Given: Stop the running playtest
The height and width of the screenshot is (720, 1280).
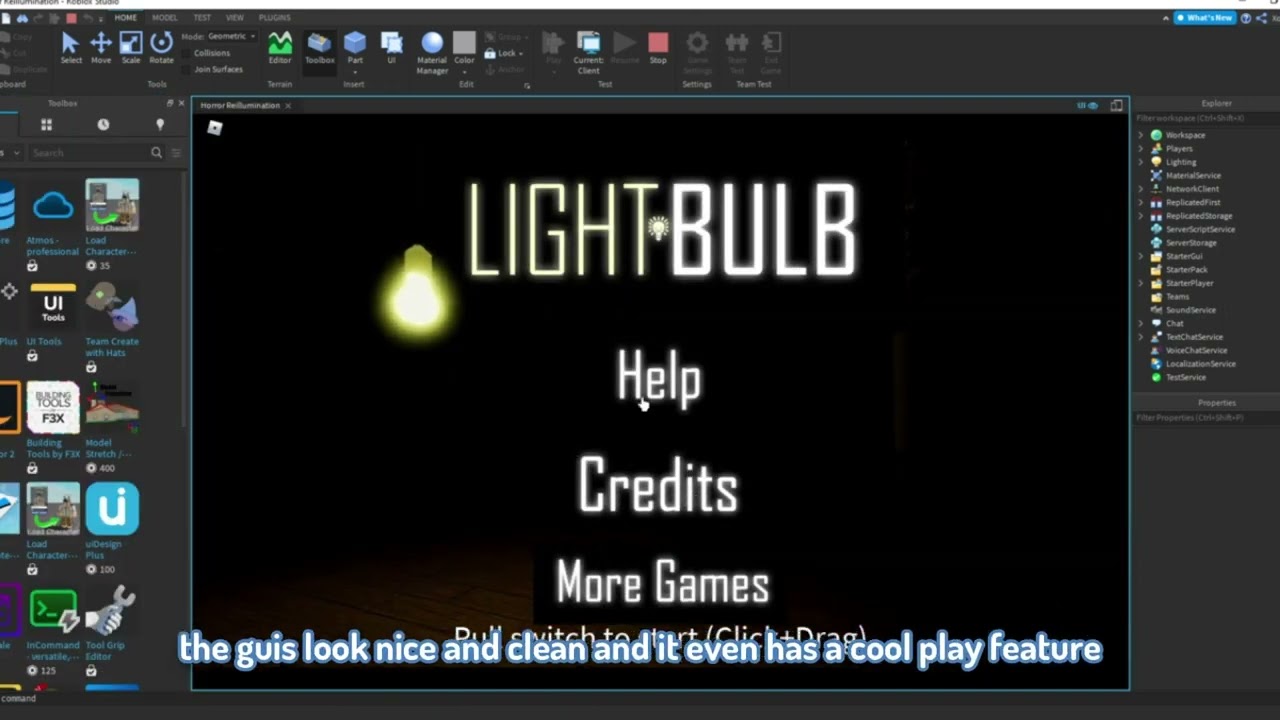Looking at the screenshot, I should (658, 47).
